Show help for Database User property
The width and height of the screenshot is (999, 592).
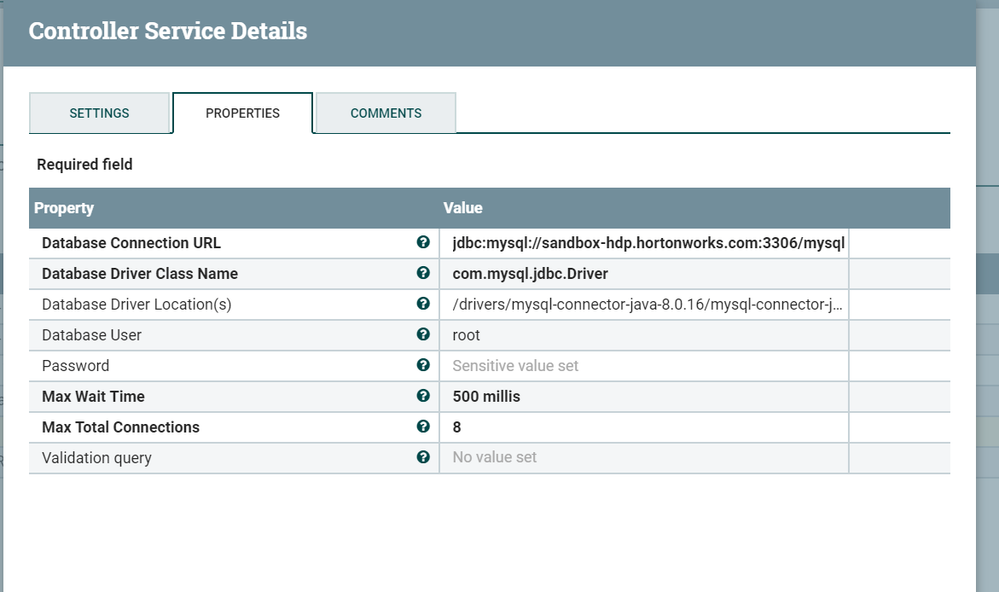tap(424, 335)
